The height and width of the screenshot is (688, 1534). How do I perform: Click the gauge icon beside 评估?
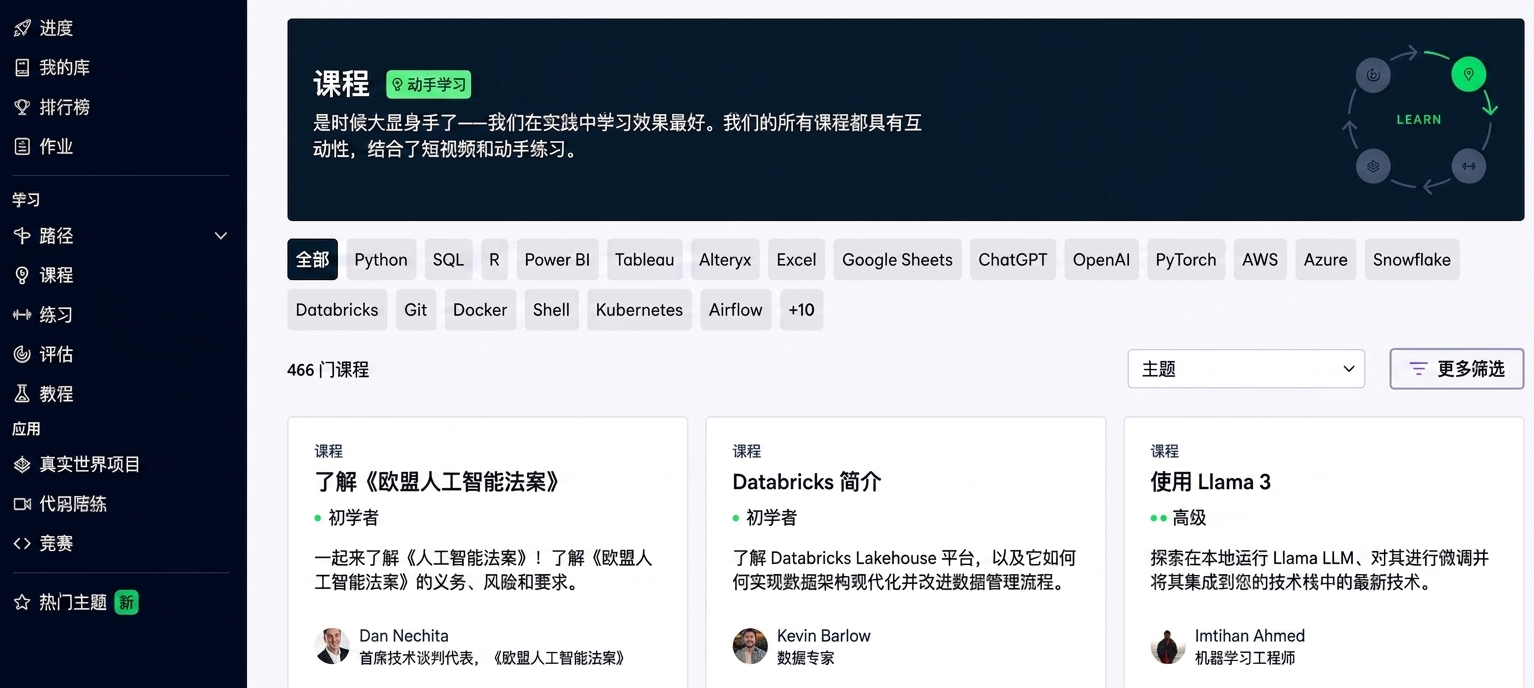click(x=22, y=354)
